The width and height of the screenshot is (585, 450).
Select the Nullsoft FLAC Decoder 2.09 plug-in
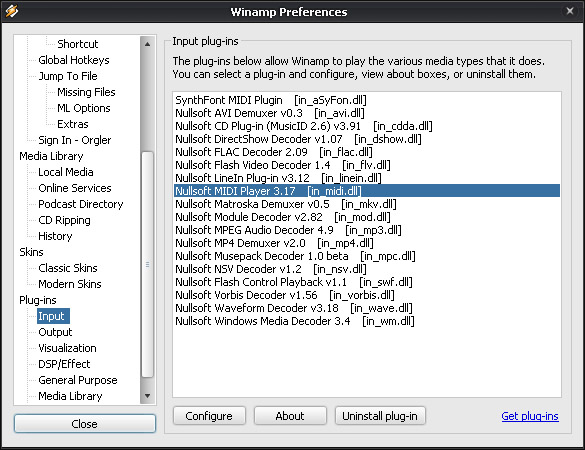pyautogui.click(x=274, y=152)
